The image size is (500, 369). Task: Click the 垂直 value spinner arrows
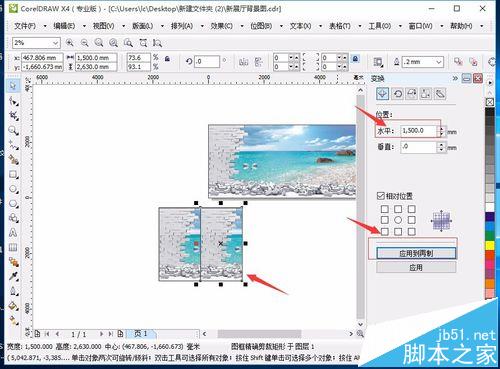click(441, 147)
